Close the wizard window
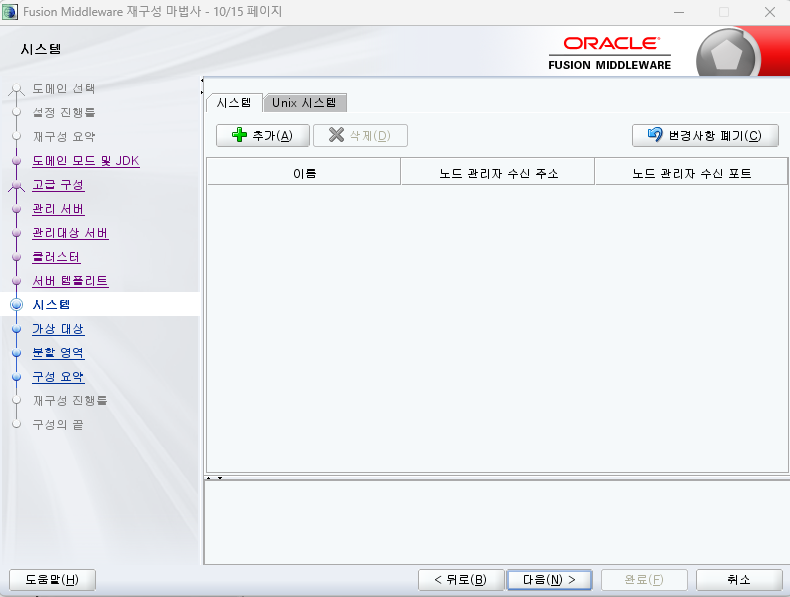 pos(769,12)
